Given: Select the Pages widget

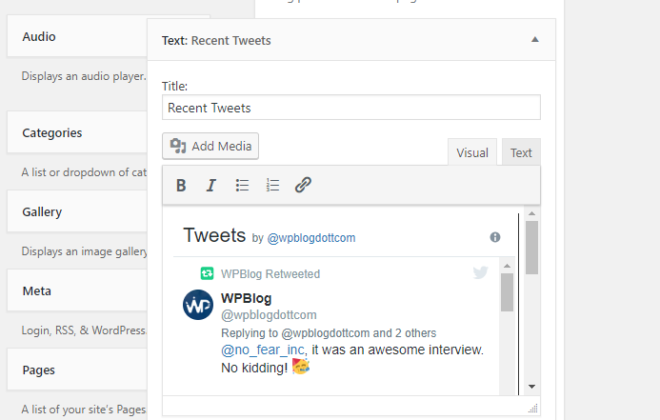Looking at the screenshot, I should point(77,370).
